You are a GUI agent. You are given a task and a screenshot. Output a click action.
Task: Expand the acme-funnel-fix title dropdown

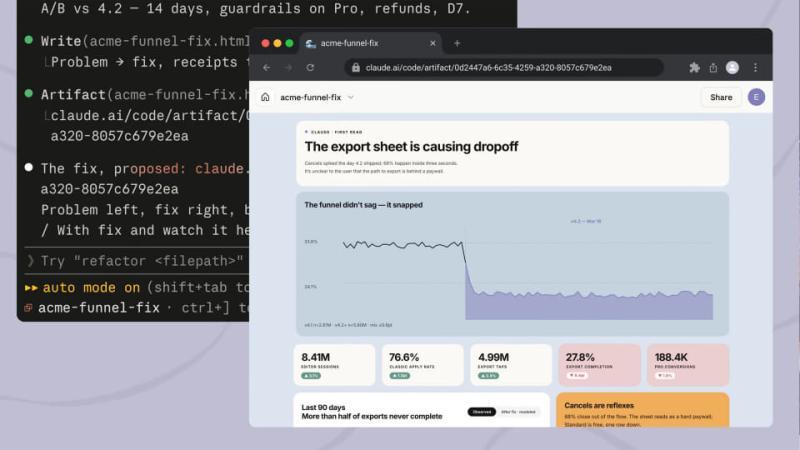pos(351,97)
